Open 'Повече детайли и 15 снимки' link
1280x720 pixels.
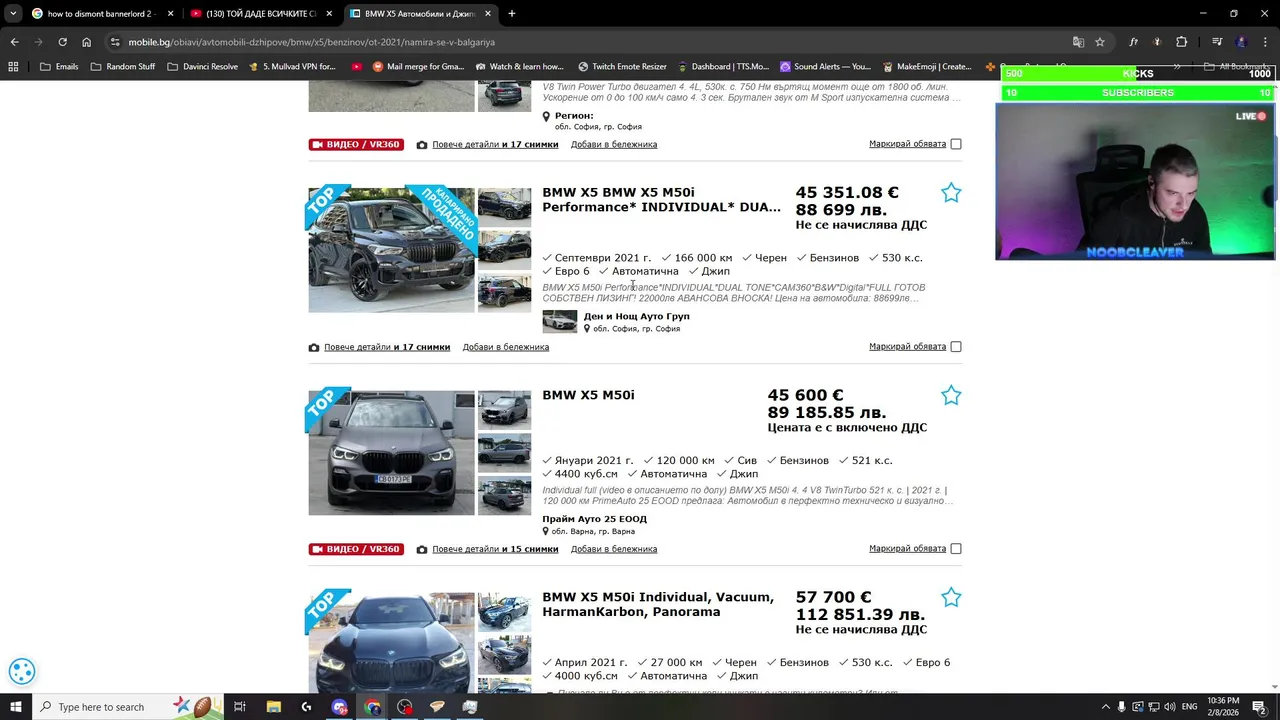(495, 549)
